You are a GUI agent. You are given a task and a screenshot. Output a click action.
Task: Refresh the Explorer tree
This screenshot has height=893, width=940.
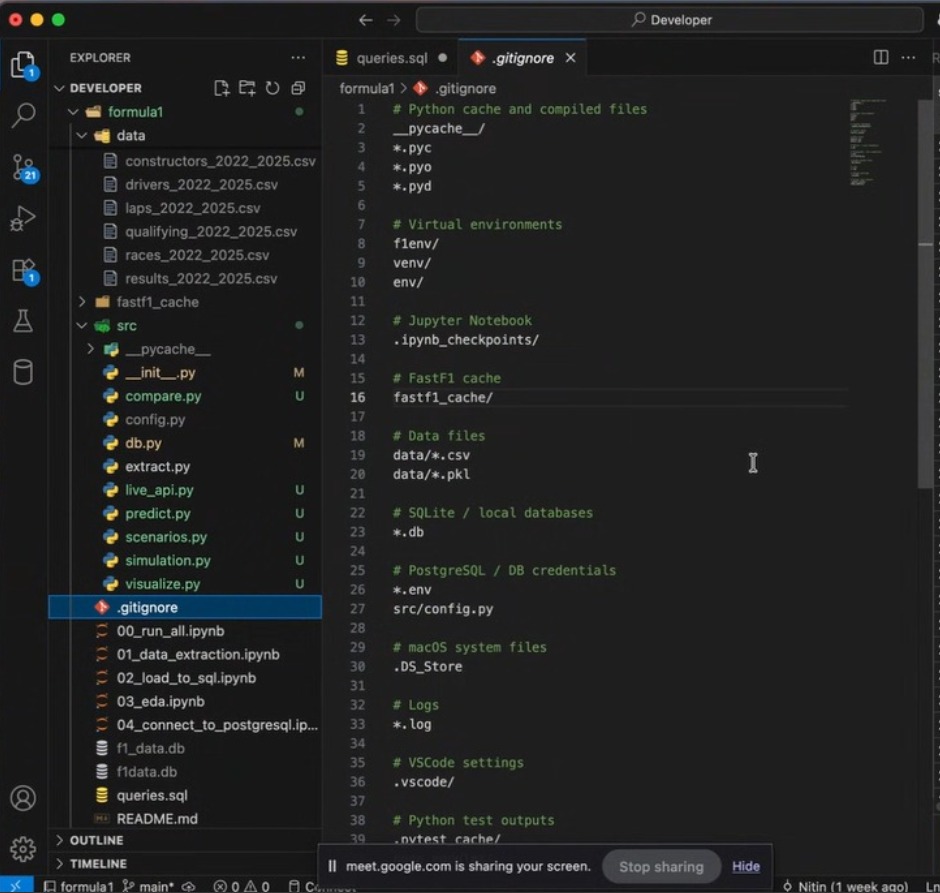272,88
